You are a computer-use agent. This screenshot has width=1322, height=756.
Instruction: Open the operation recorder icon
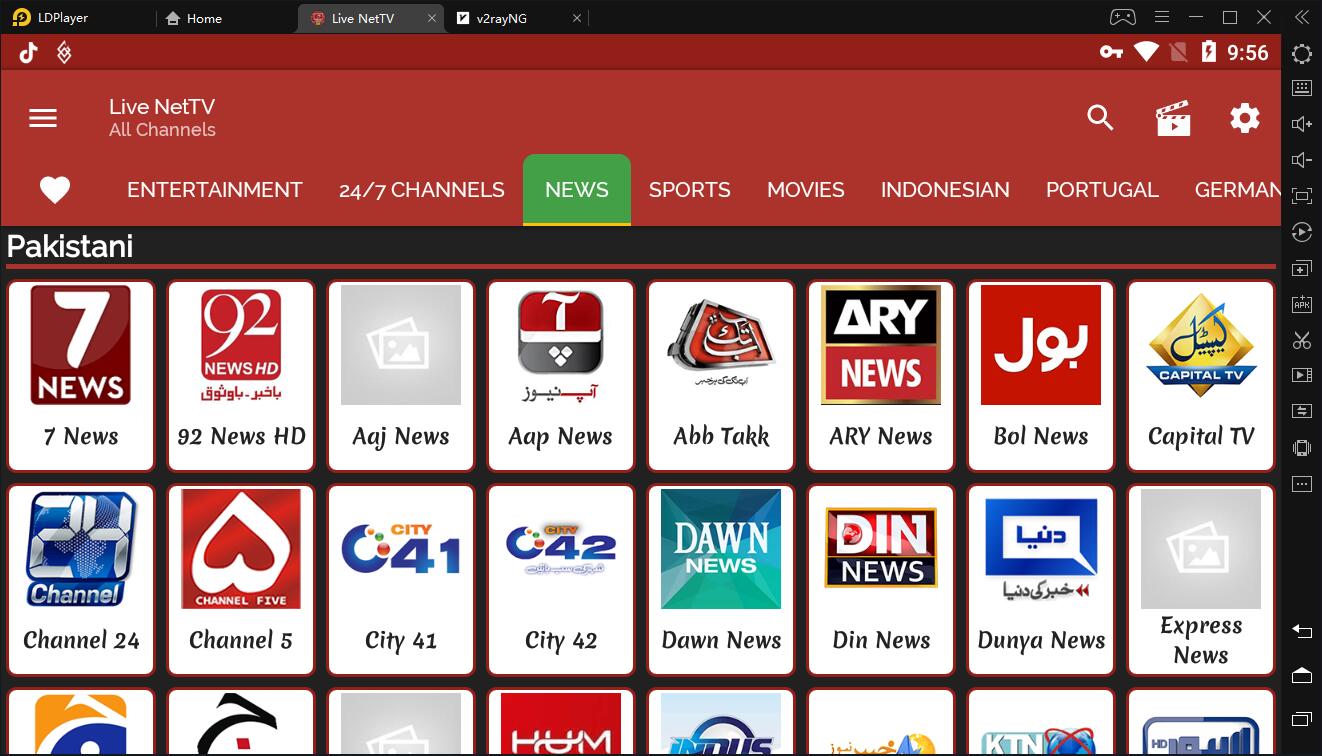pyautogui.click(x=1302, y=232)
